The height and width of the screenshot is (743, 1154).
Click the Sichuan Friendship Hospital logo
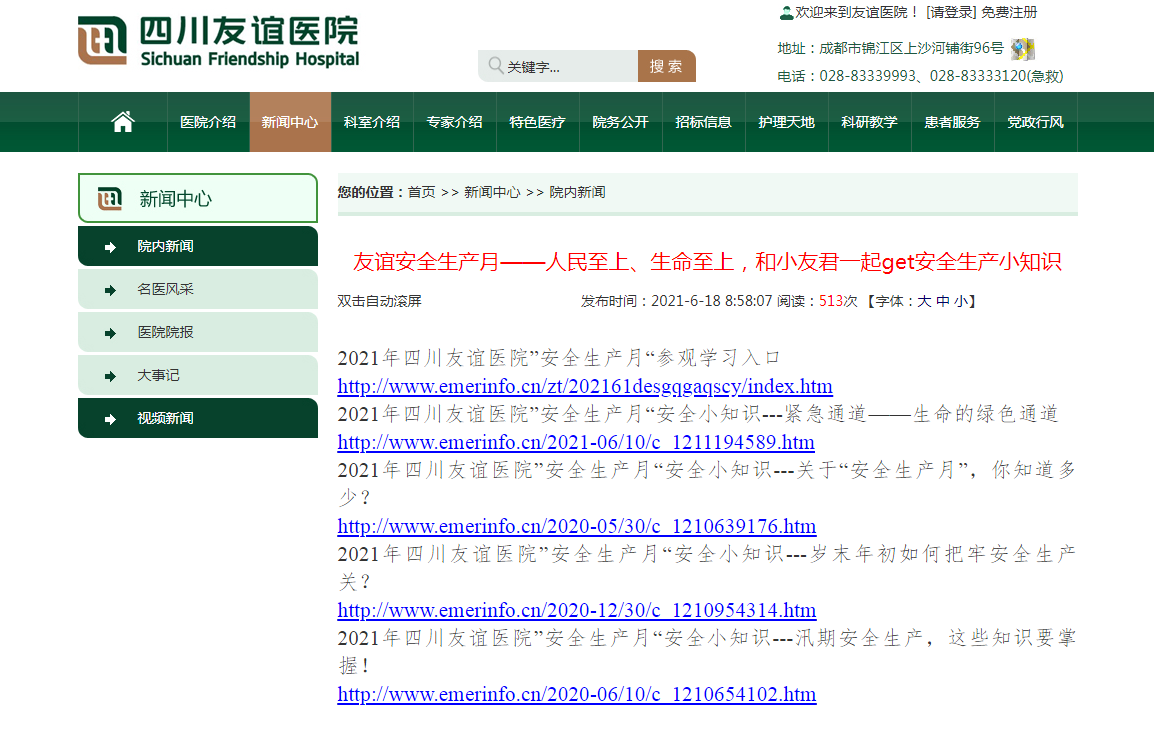tap(218, 42)
